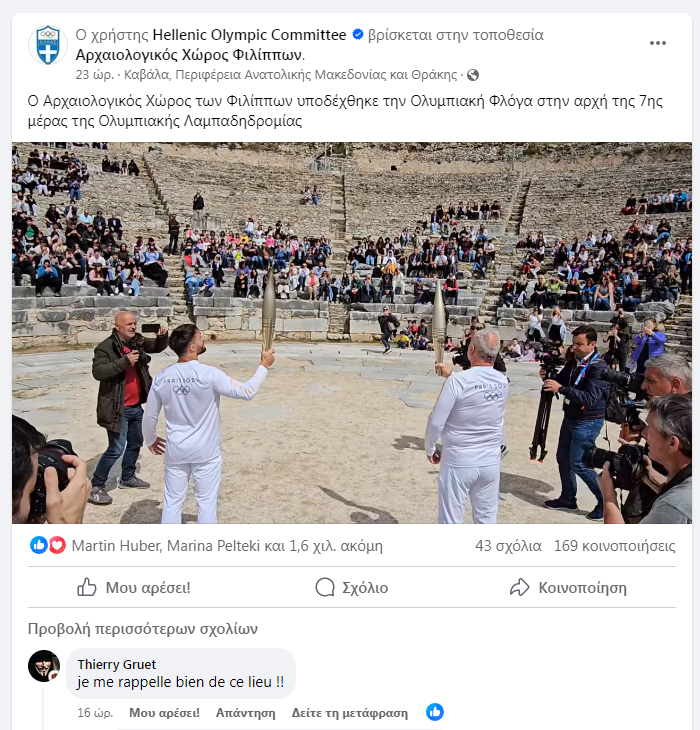Open the Αρχαιολογικός Χώρος Φιλίππων location link
Viewport: 700px width, 730px height.
(x=189, y=54)
